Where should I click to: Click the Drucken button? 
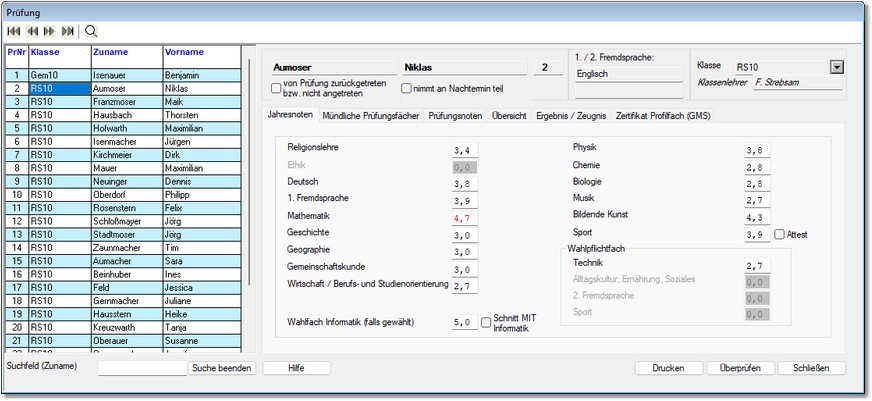point(669,368)
